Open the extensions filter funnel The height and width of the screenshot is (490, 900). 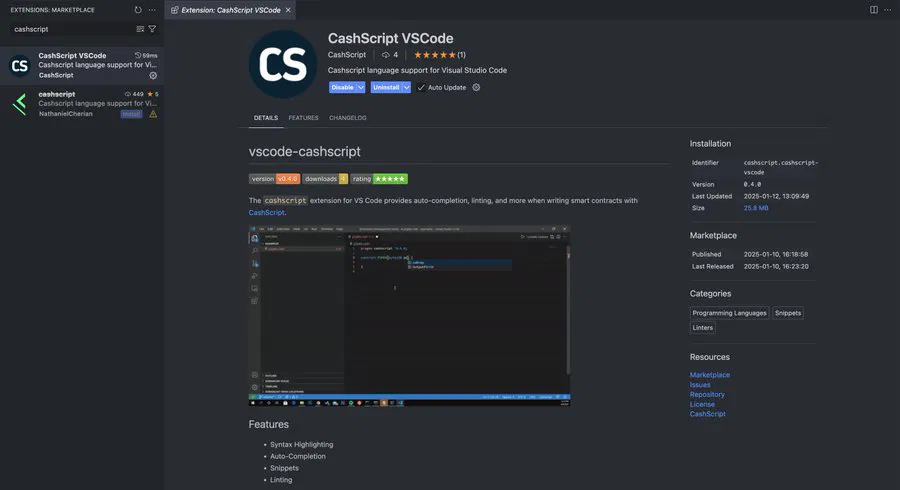coord(152,29)
